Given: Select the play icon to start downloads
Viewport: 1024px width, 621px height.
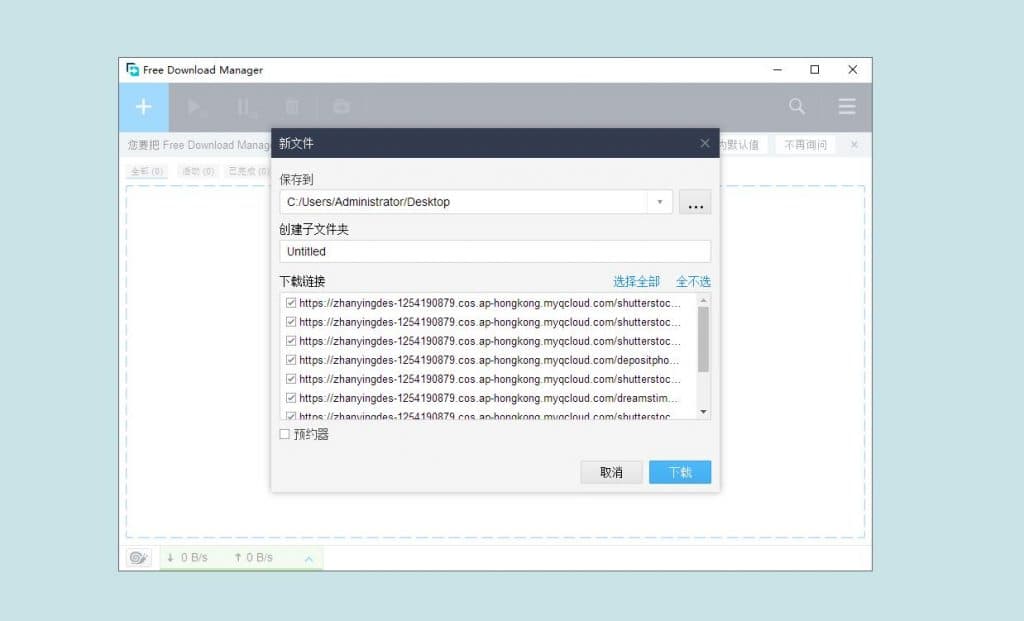Looking at the screenshot, I should (194, 106).
